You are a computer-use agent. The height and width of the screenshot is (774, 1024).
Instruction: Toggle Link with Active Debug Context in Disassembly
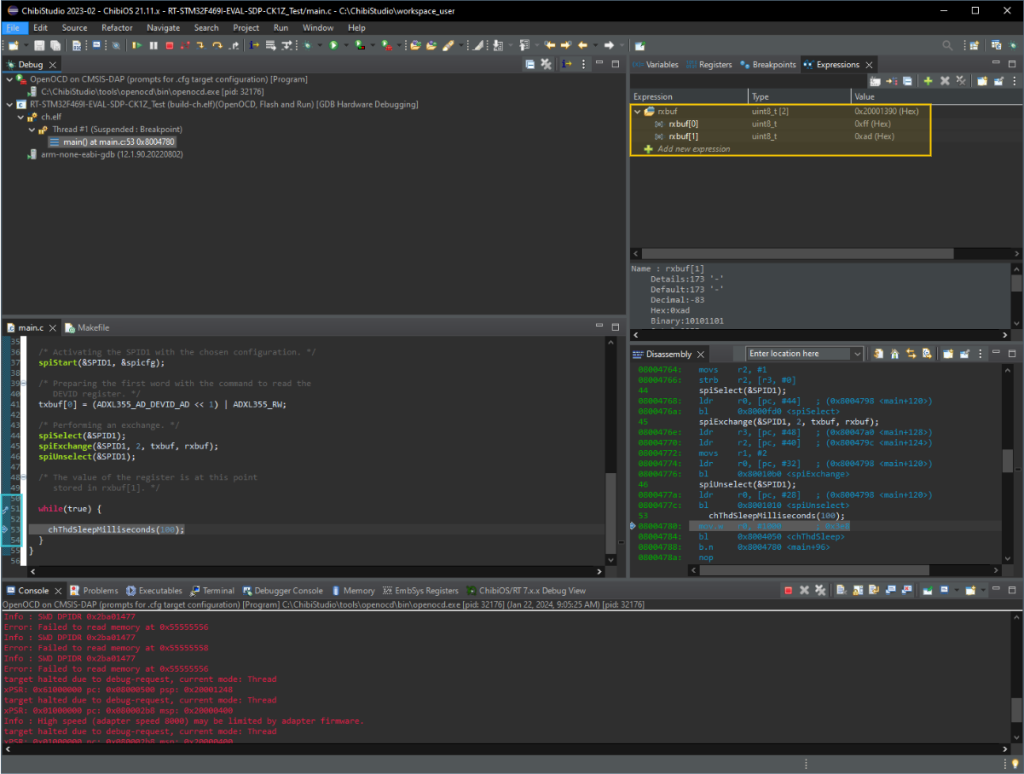(x=911, y=354)
